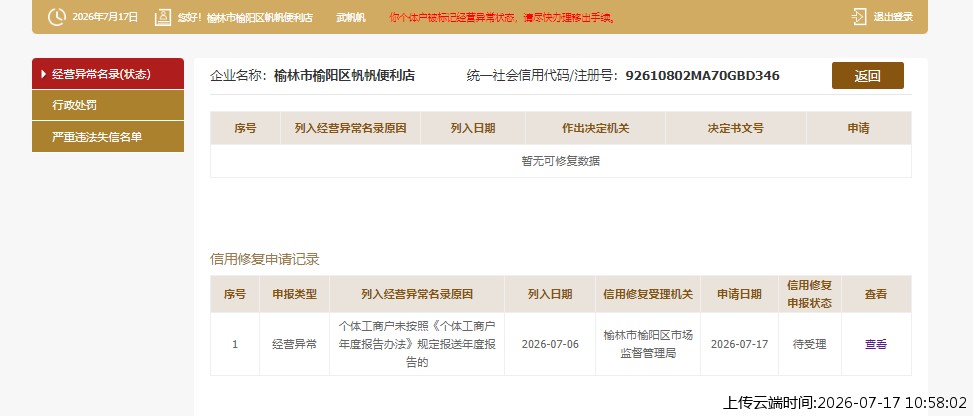Select the credit code 92610802MA70GBD346
Screen dimensions: 973x416
702,76
